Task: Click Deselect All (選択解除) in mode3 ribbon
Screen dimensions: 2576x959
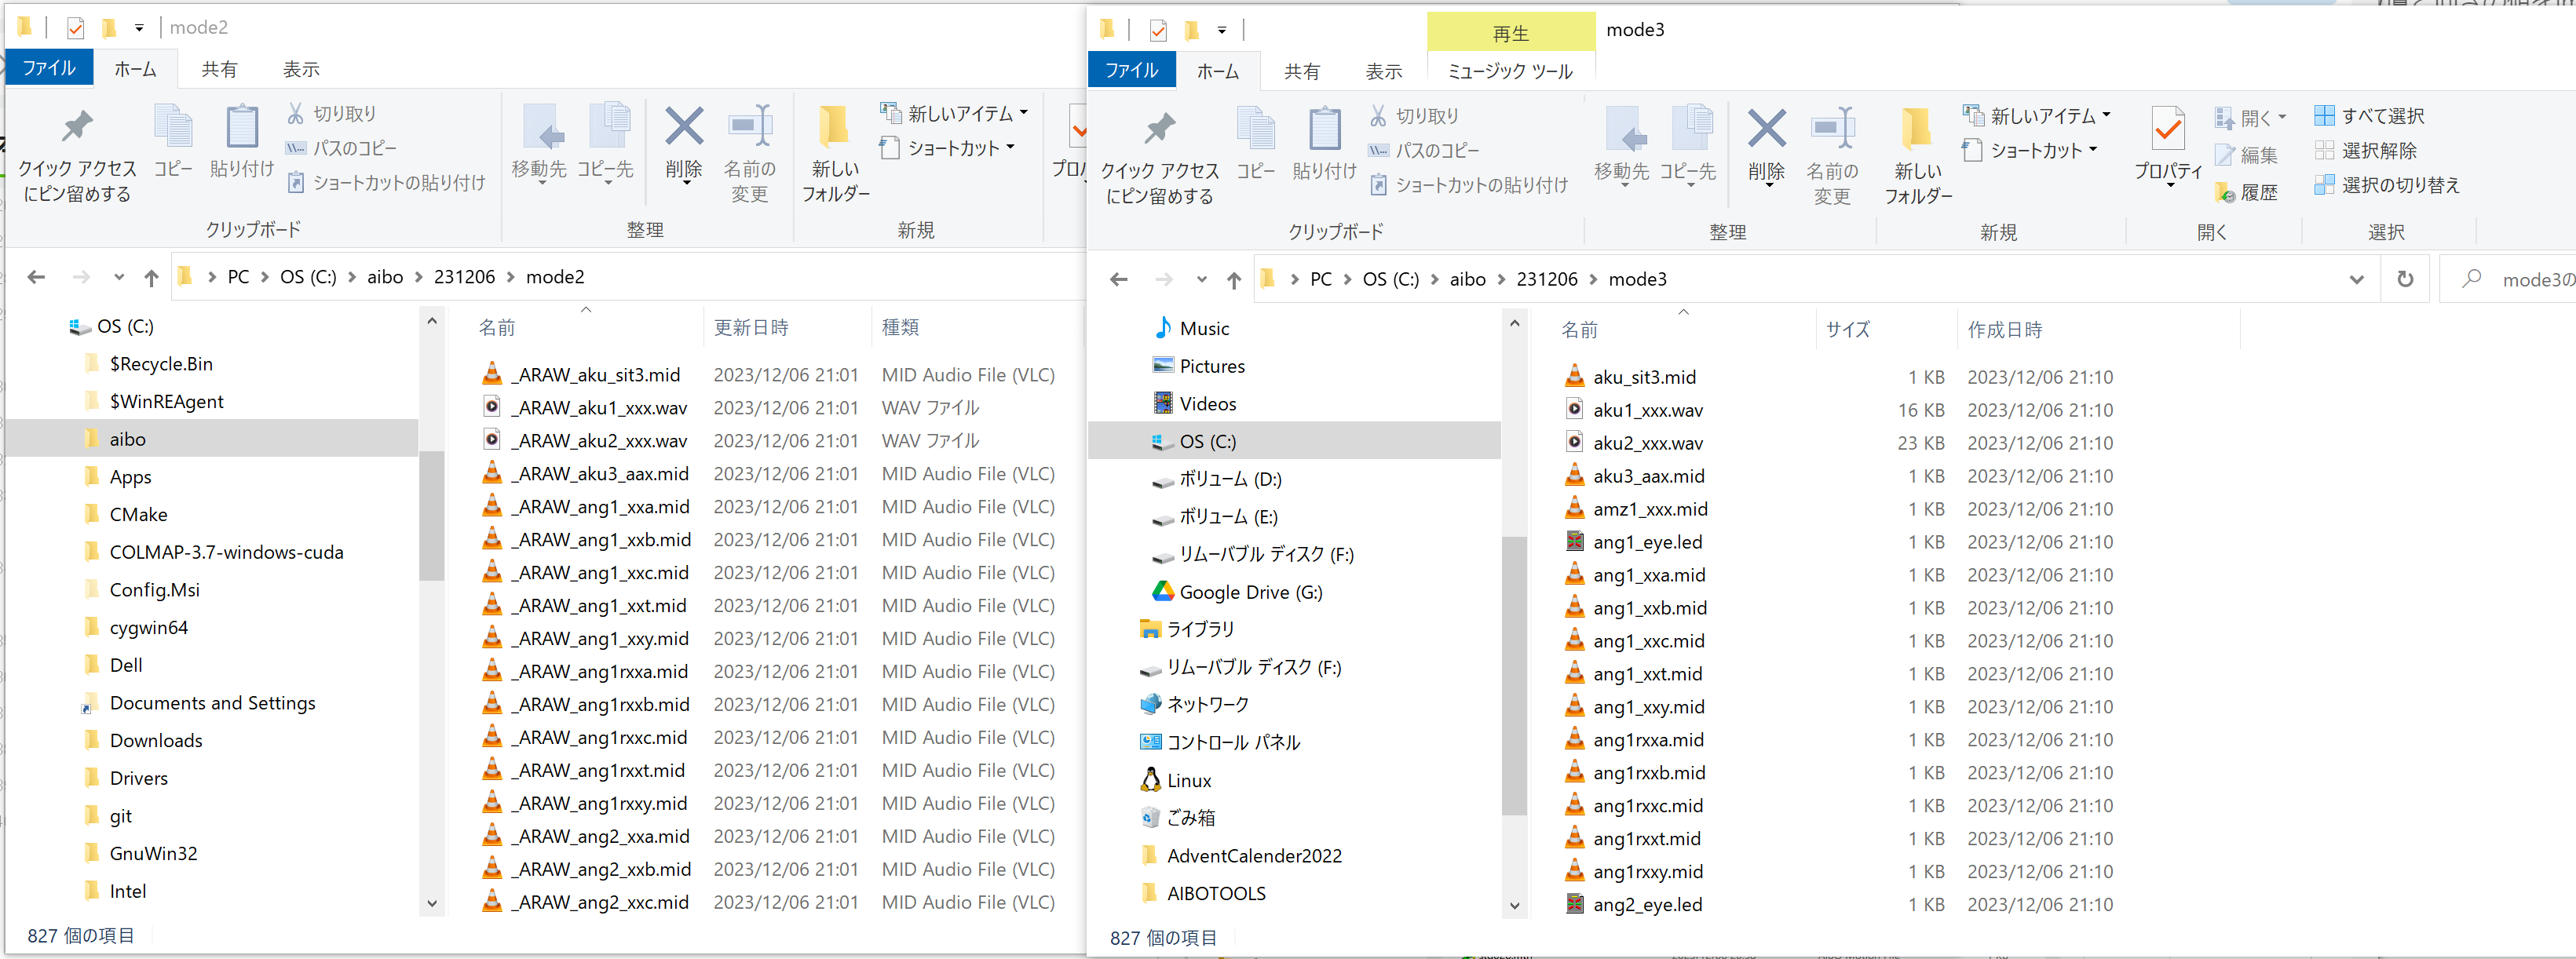Action: pyautogui.click(x=2365, y=151)
